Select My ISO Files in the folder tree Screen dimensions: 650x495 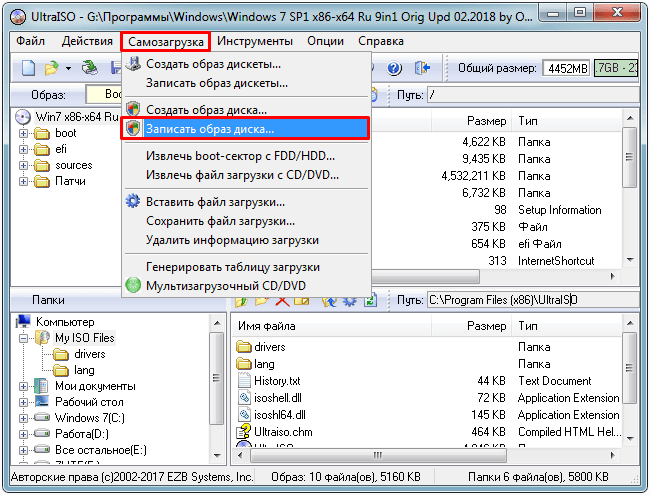pyautogui.click(x=85, y=338)
